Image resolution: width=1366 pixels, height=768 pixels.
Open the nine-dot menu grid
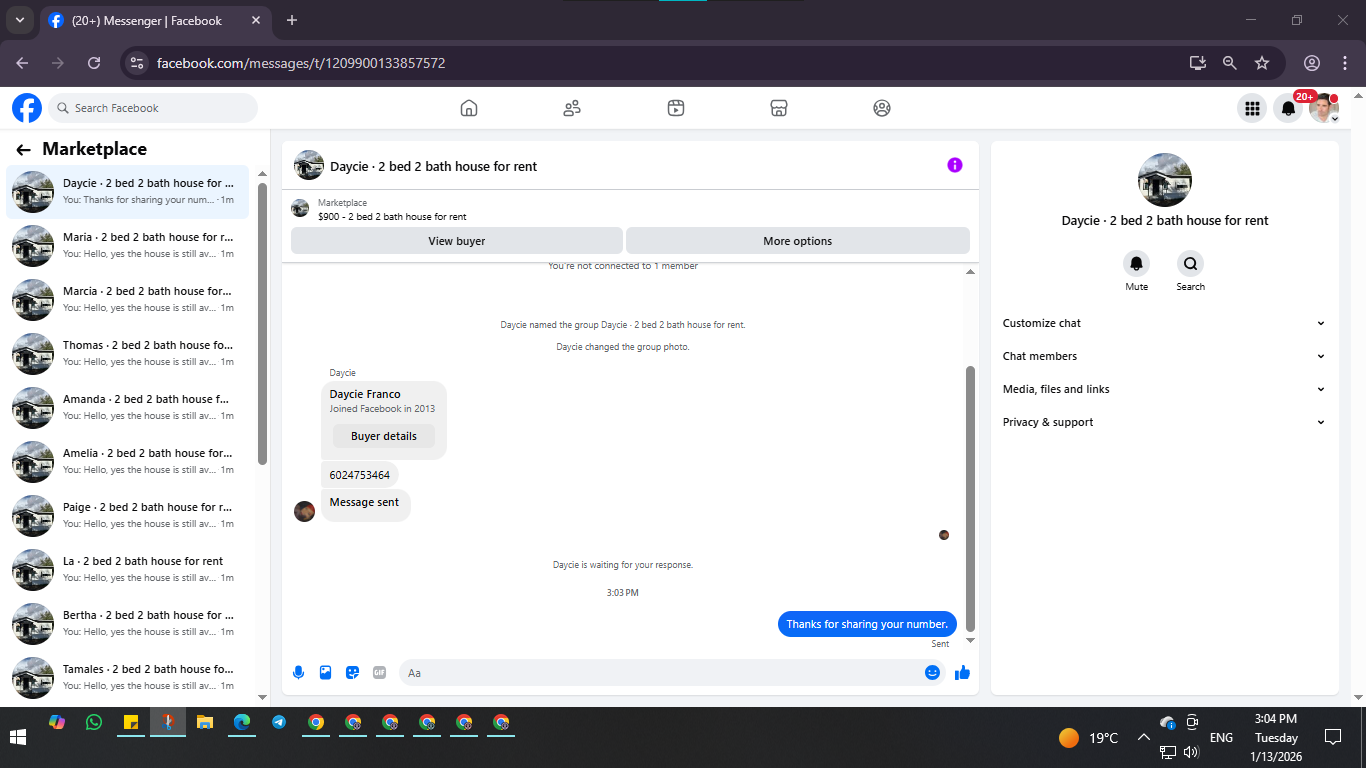1251,108
